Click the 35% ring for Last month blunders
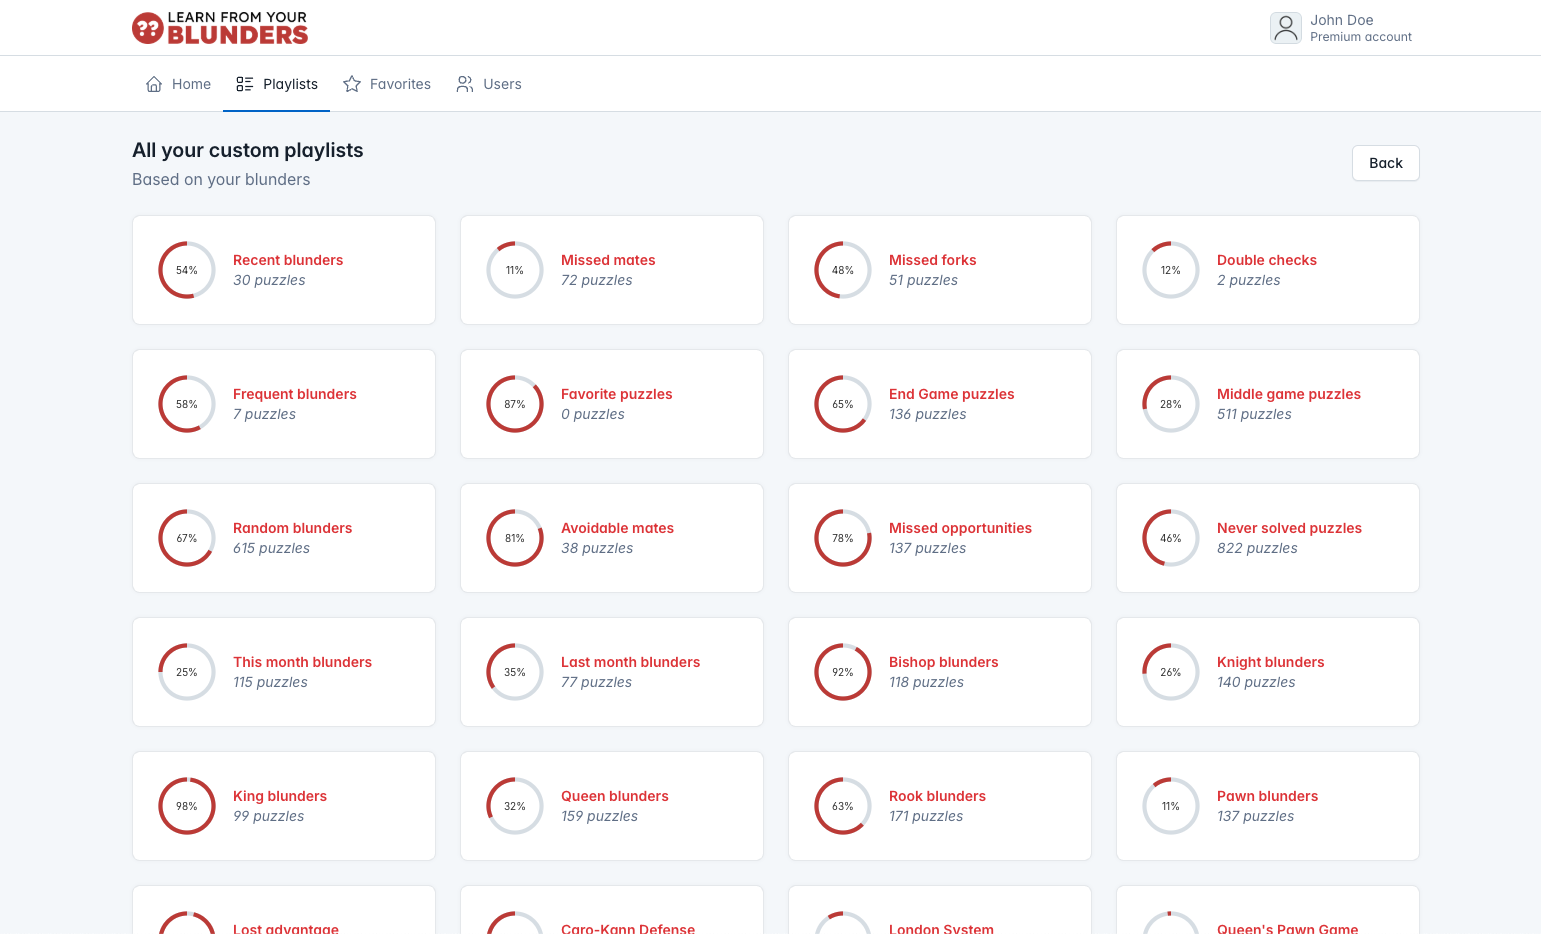 coord(515,672)
